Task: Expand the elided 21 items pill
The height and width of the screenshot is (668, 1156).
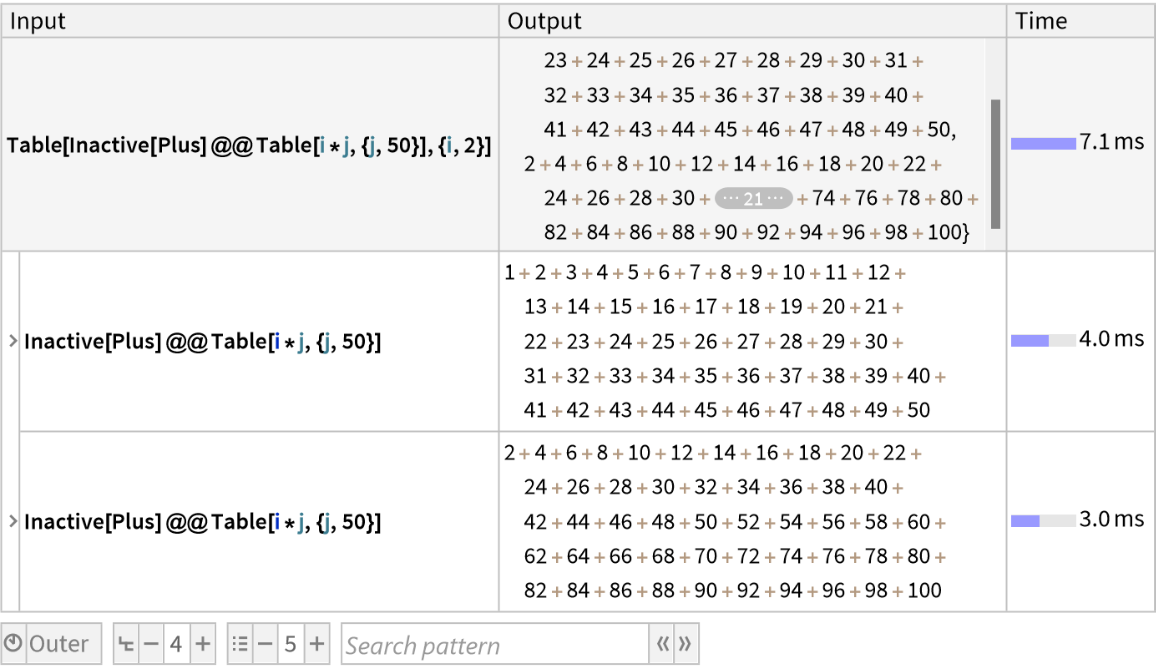Action: [753, 199]
